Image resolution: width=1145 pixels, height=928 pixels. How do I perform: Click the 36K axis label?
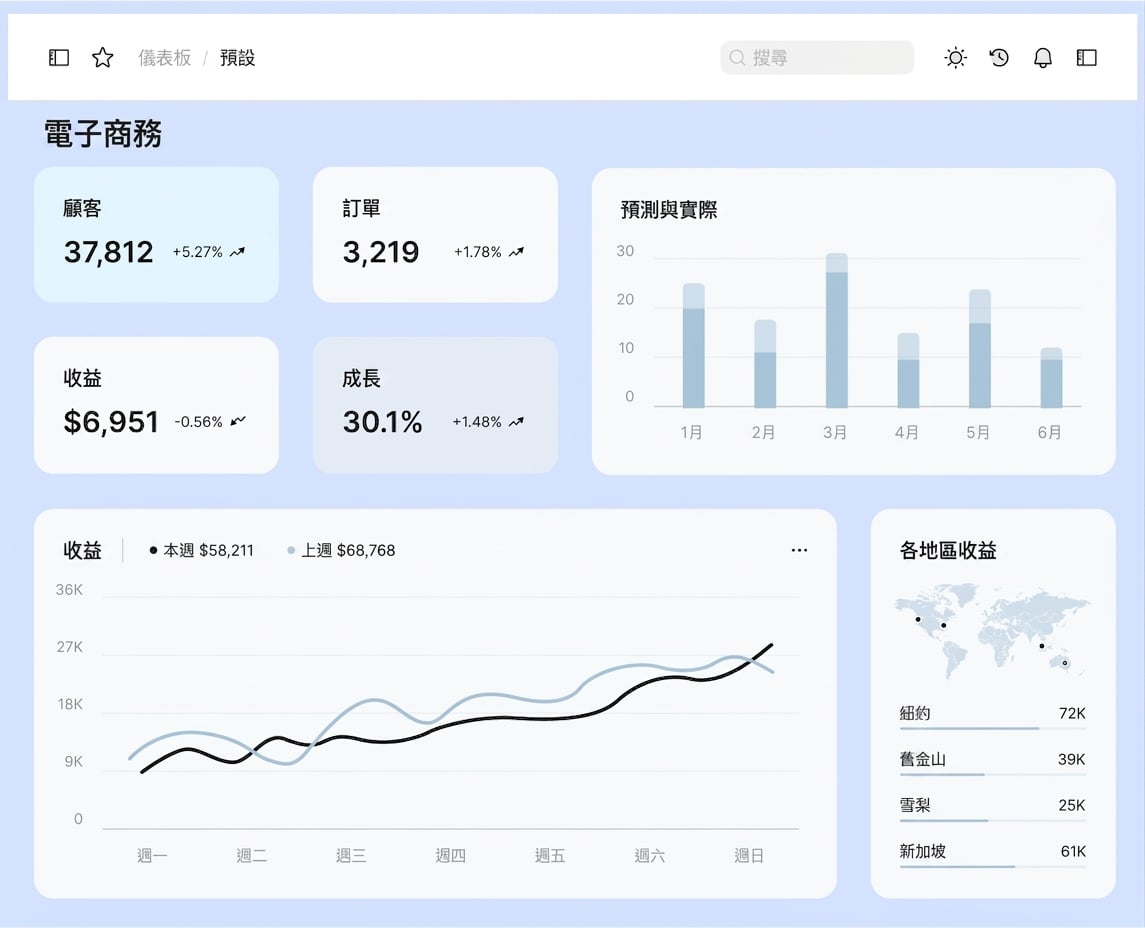click(69, 589)
